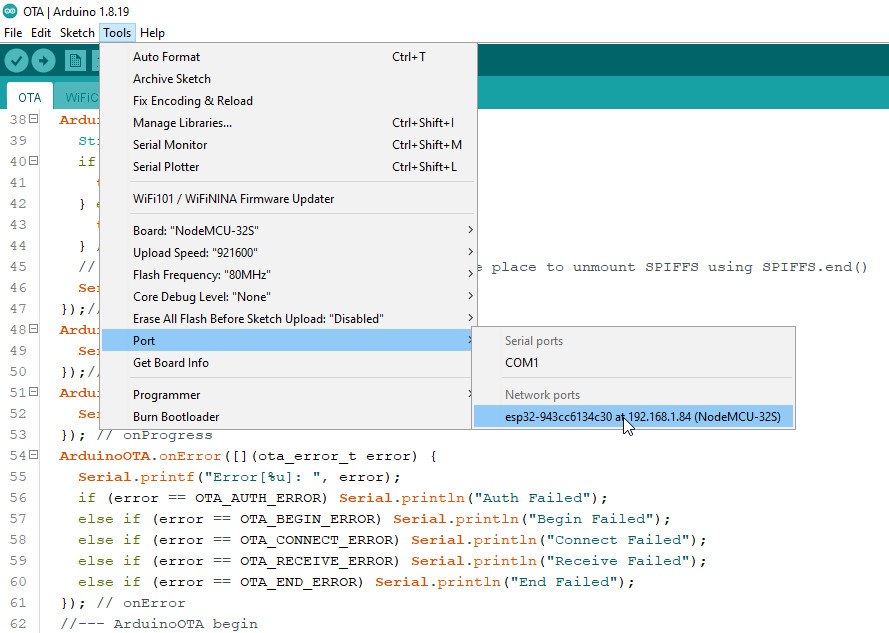The height and width of the screenshot is (633, 889).
Task: Click the "//--- ArduinoOTA begin" comment
Action: [159, 624]
